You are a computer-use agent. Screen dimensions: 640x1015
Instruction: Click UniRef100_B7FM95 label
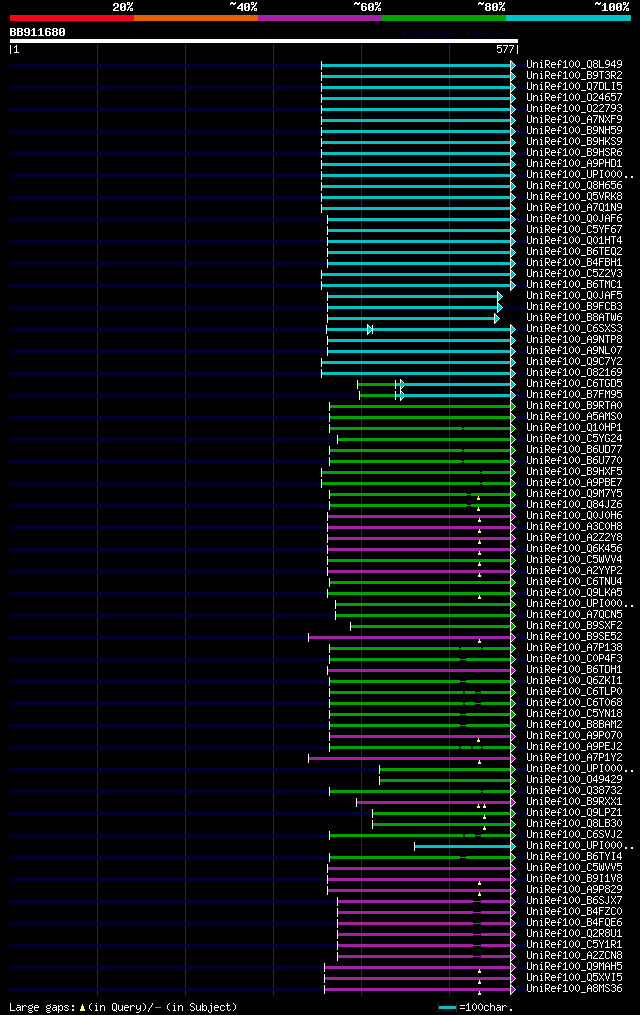[574, 395]
